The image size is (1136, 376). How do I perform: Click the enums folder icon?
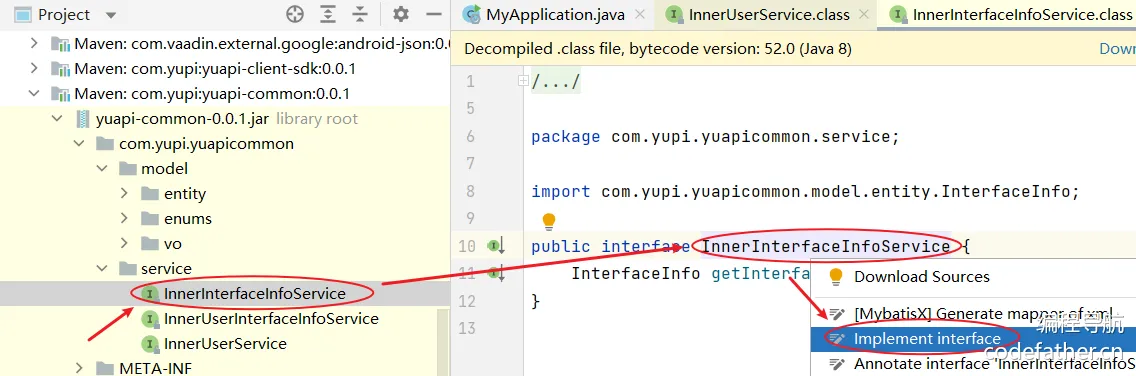tap(150, 218)
